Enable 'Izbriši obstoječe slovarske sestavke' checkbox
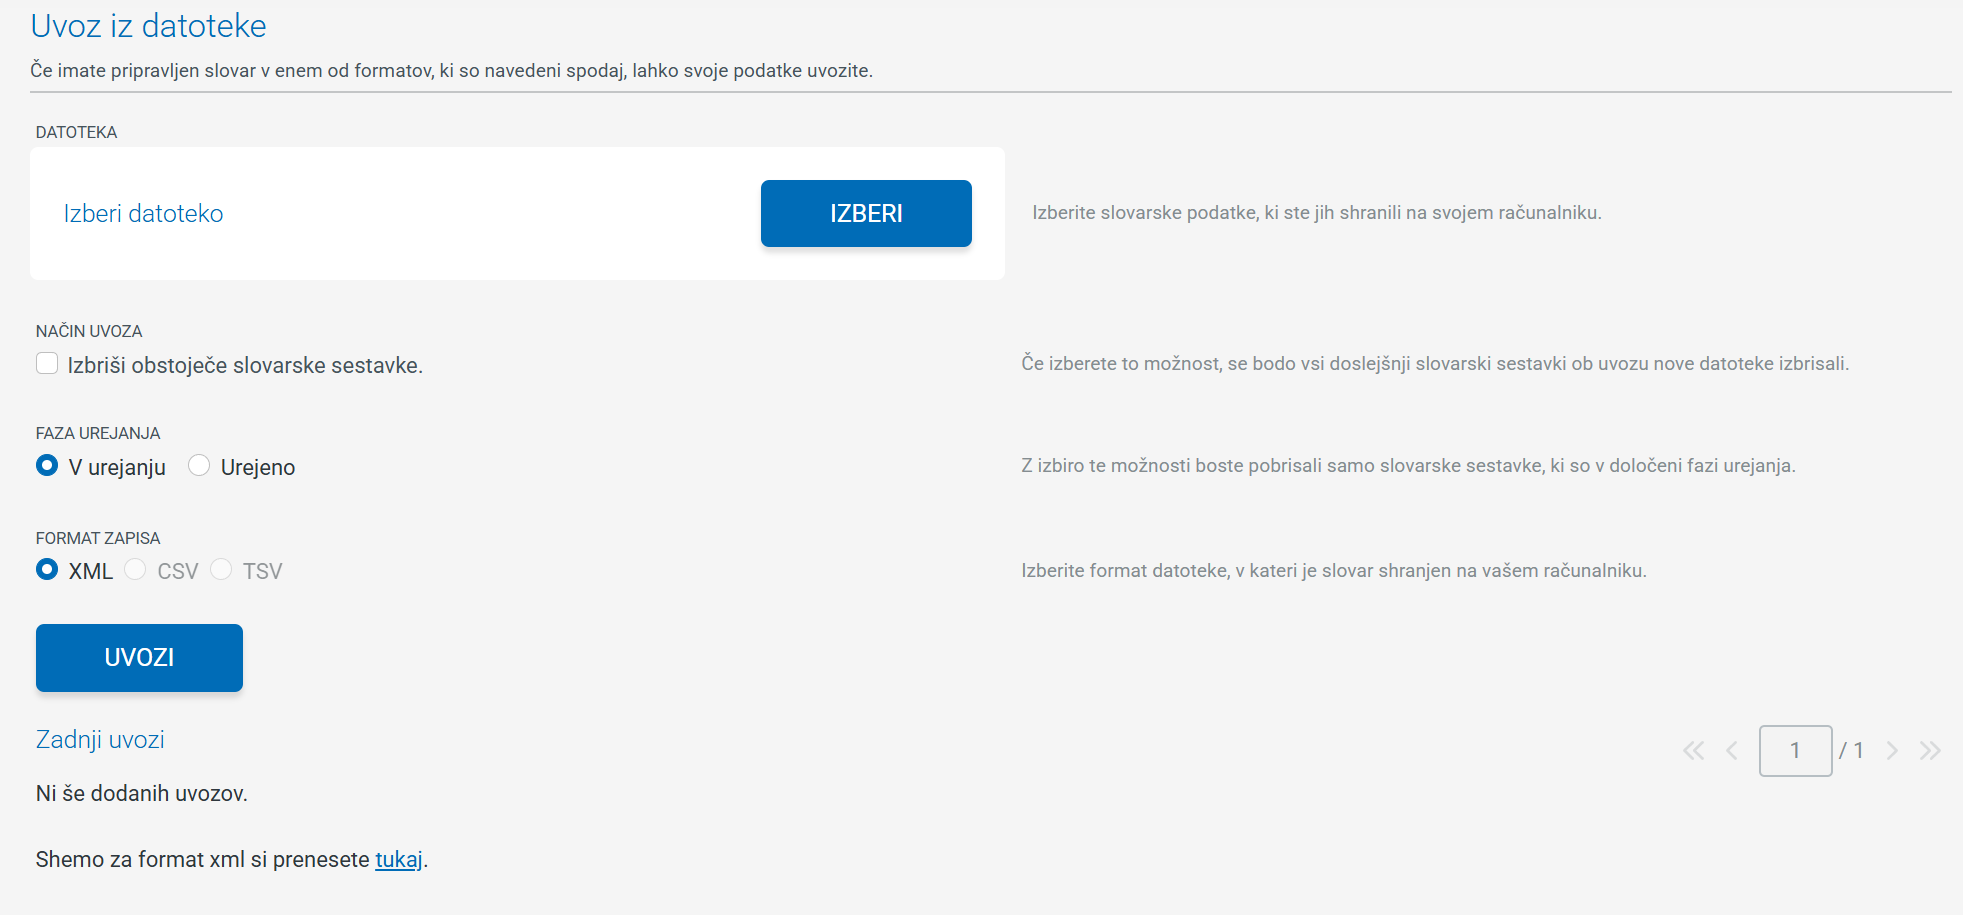 (47, 364)
